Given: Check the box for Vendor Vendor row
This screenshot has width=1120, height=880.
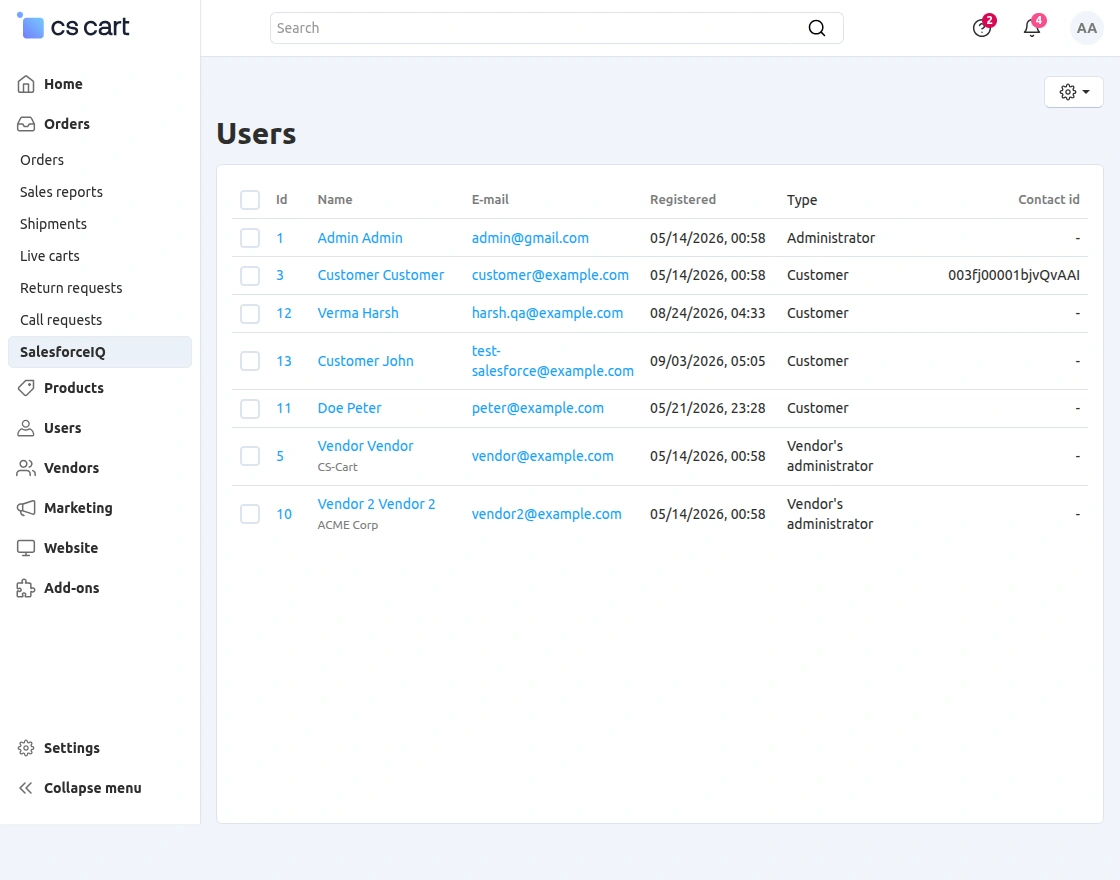Looking at the screenshot, I should pos(250,456).
